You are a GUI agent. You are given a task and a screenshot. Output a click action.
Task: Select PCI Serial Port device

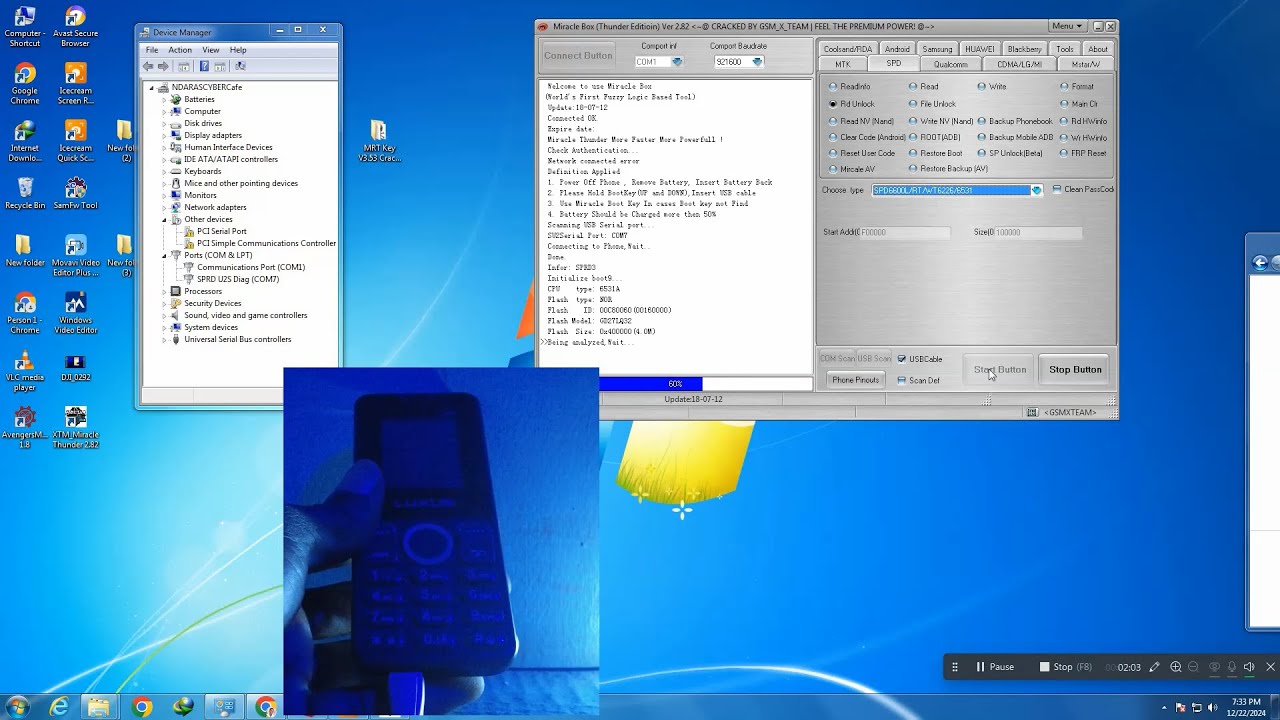(214, 231)
